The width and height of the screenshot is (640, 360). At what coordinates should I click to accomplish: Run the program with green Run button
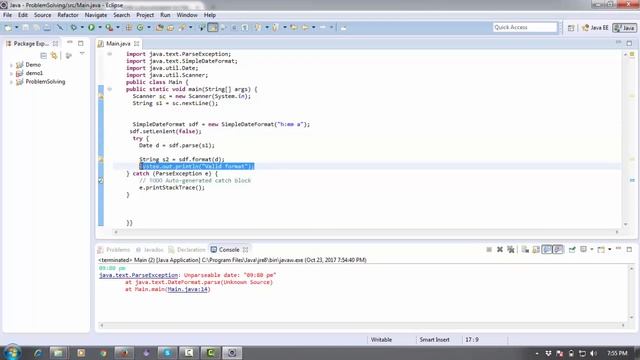coord(91,28)
